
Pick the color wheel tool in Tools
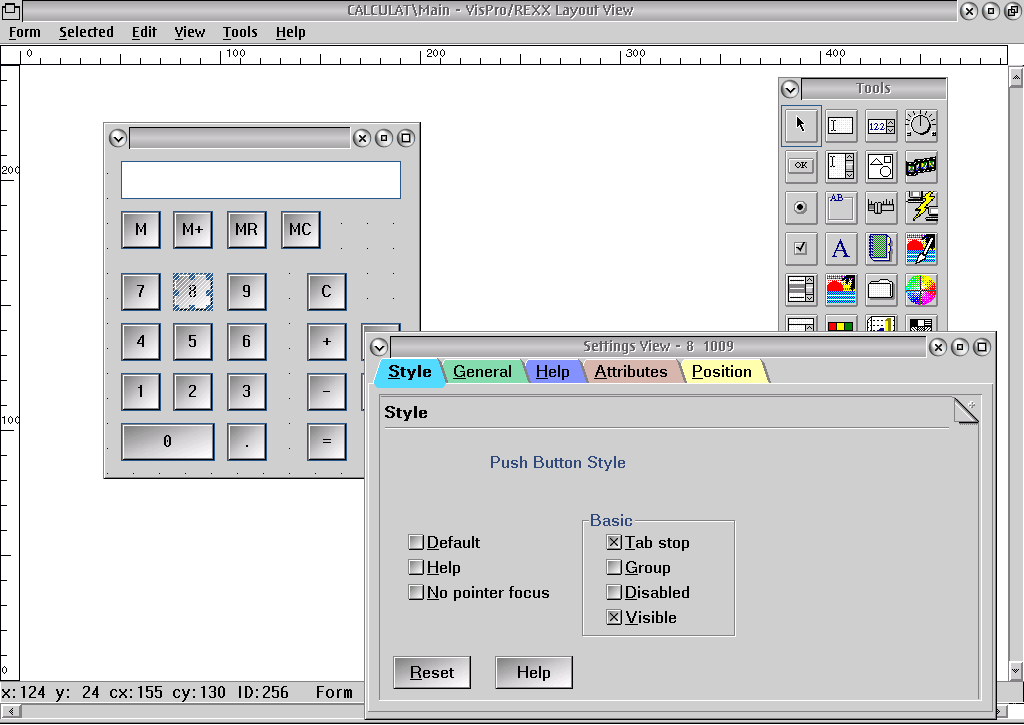click(921, 289)
